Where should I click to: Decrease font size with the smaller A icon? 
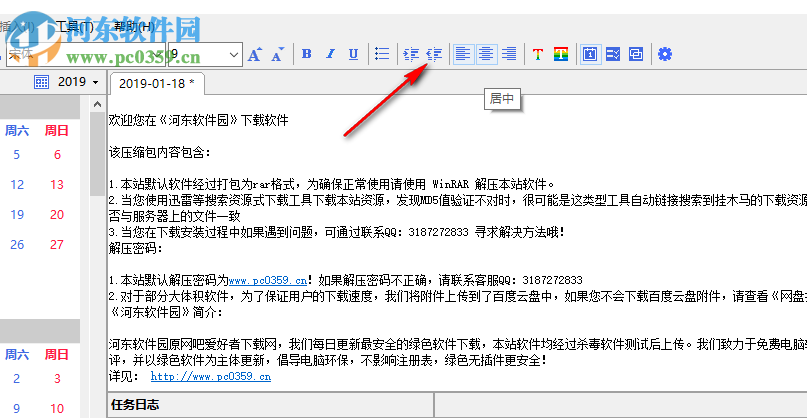coord(278,54)
